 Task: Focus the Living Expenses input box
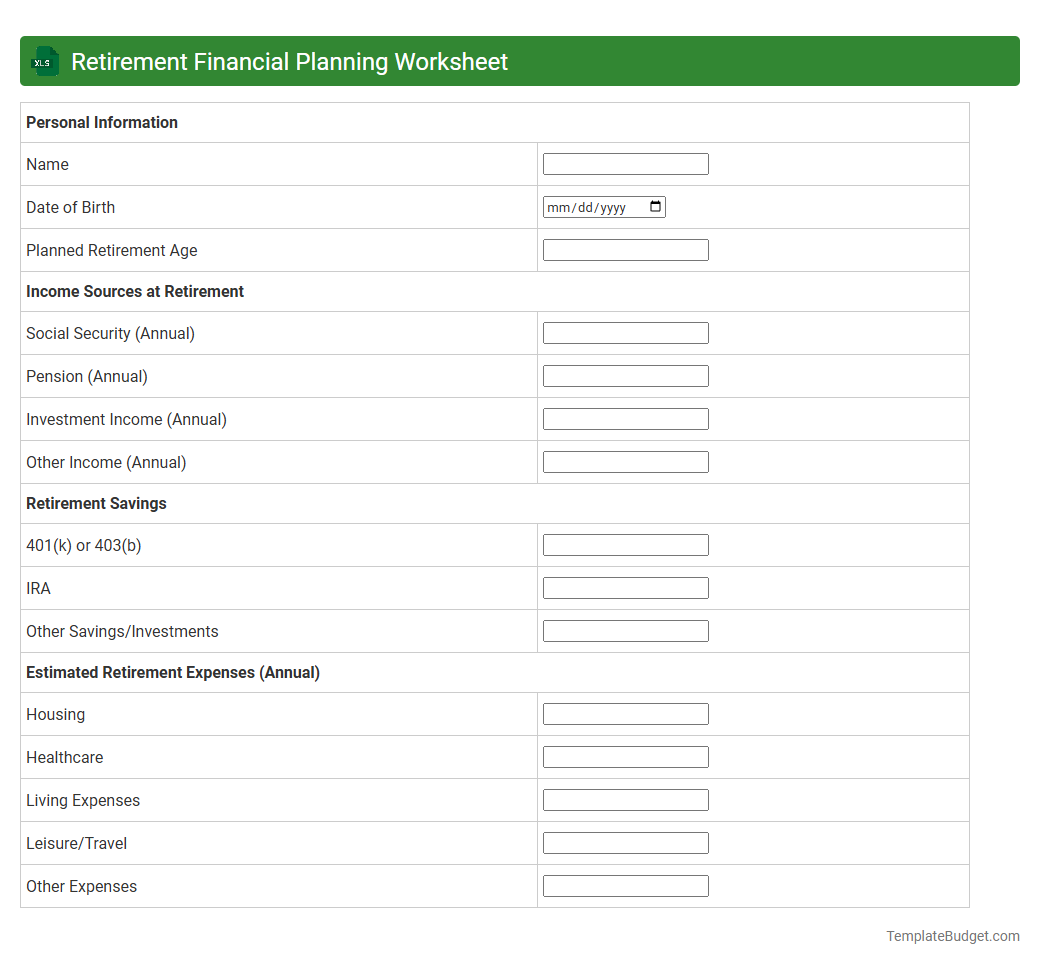pos(625,799)
